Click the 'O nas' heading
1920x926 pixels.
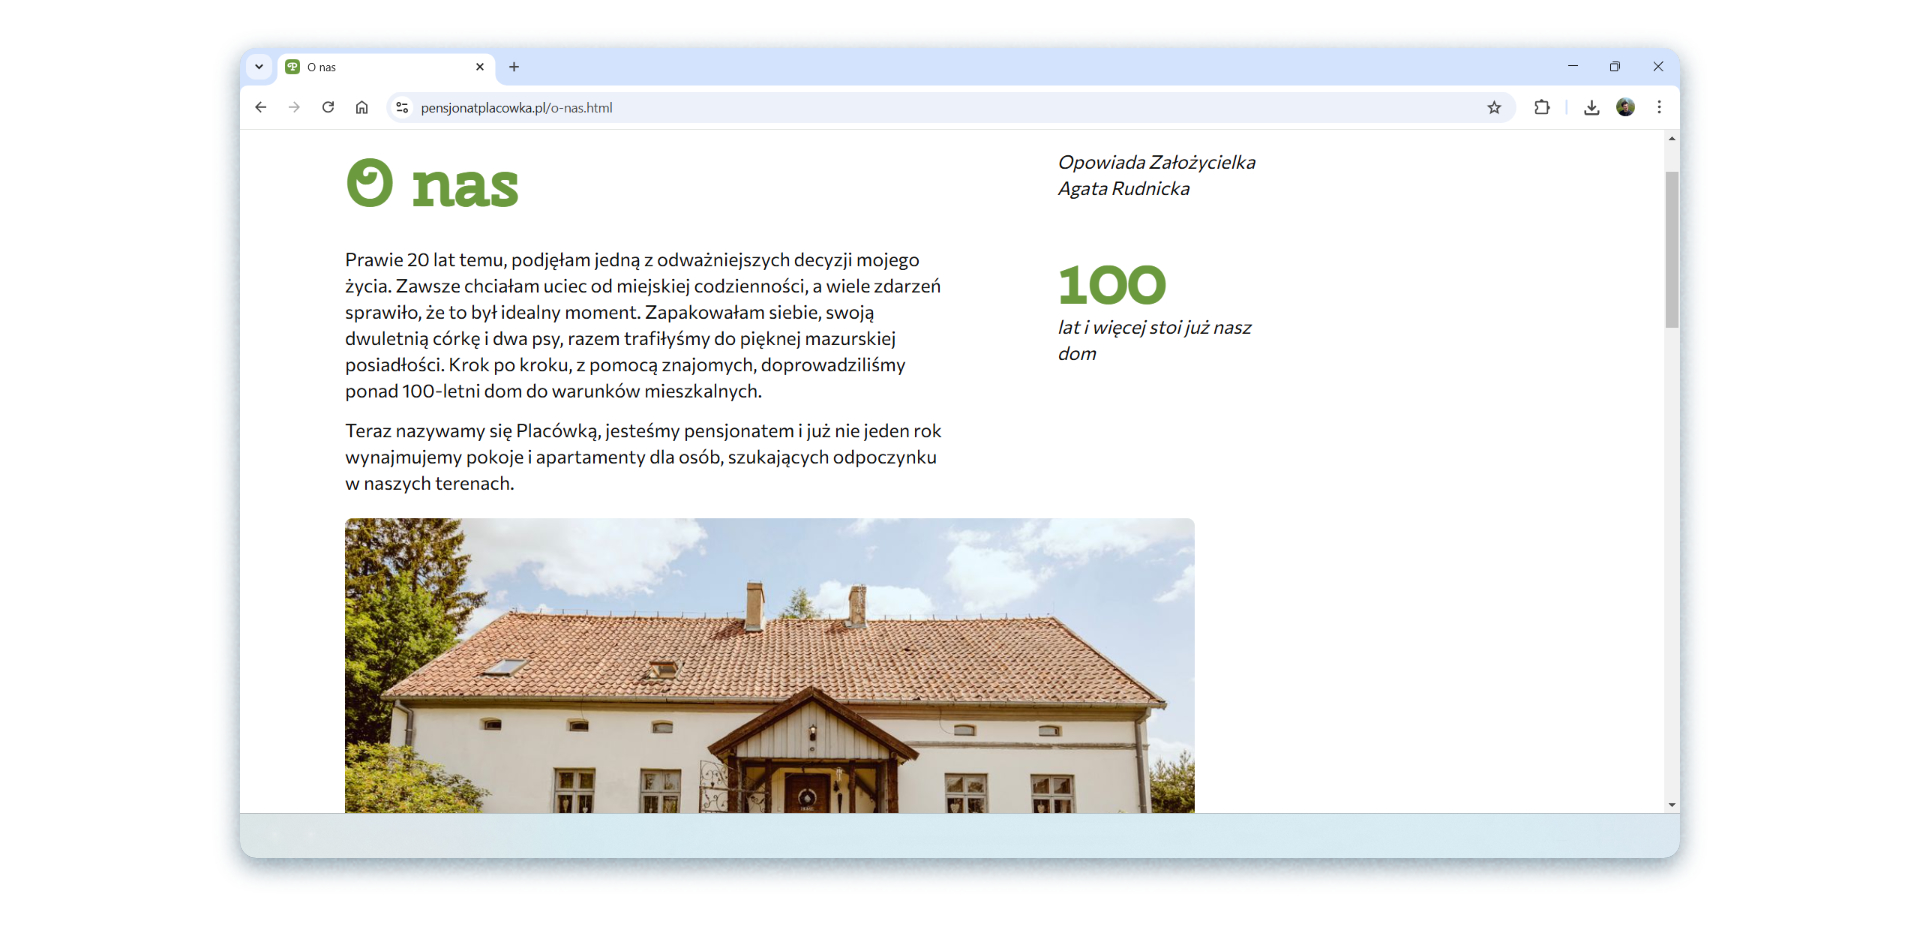pyautogui.click(x=432, y=184)
